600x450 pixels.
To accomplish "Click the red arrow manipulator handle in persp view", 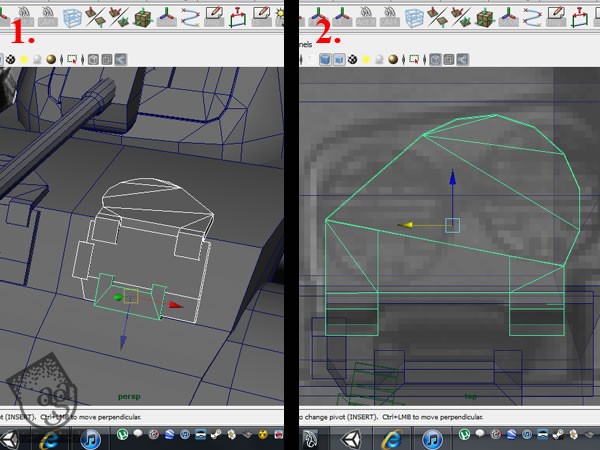I will 175,305.
